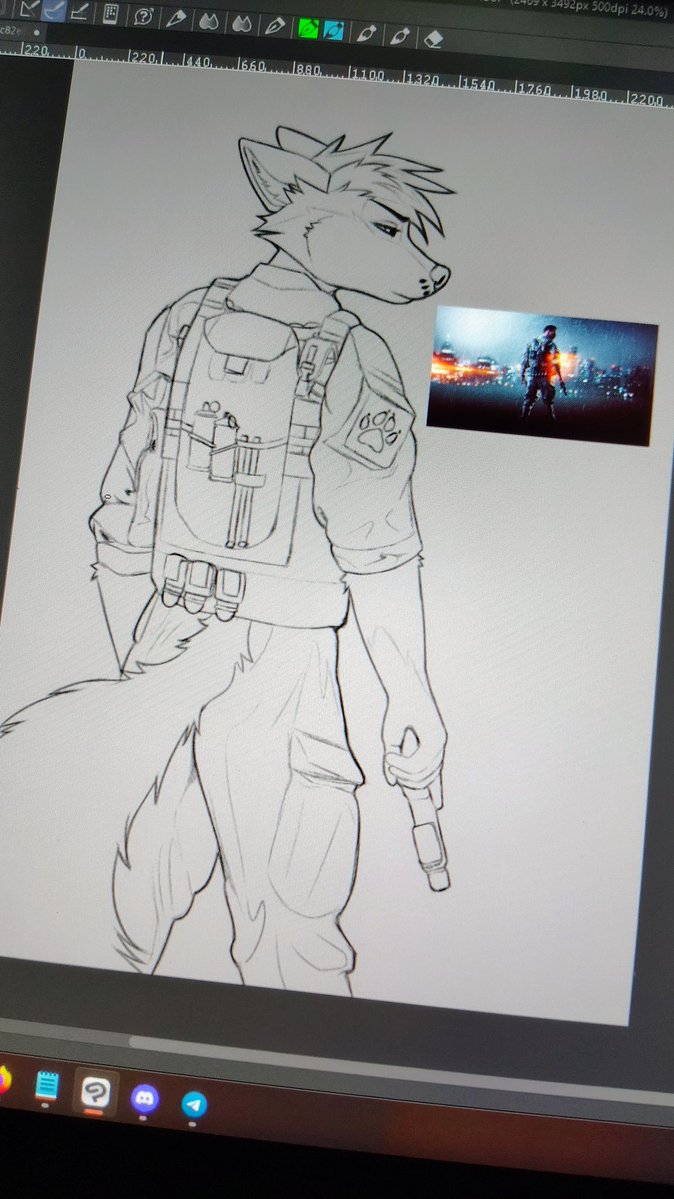Image resolution: width=674 pixels, height=1199 pixels.
Task: Click the Battlefield reference image on the canvas
Action: pos(542,375)
